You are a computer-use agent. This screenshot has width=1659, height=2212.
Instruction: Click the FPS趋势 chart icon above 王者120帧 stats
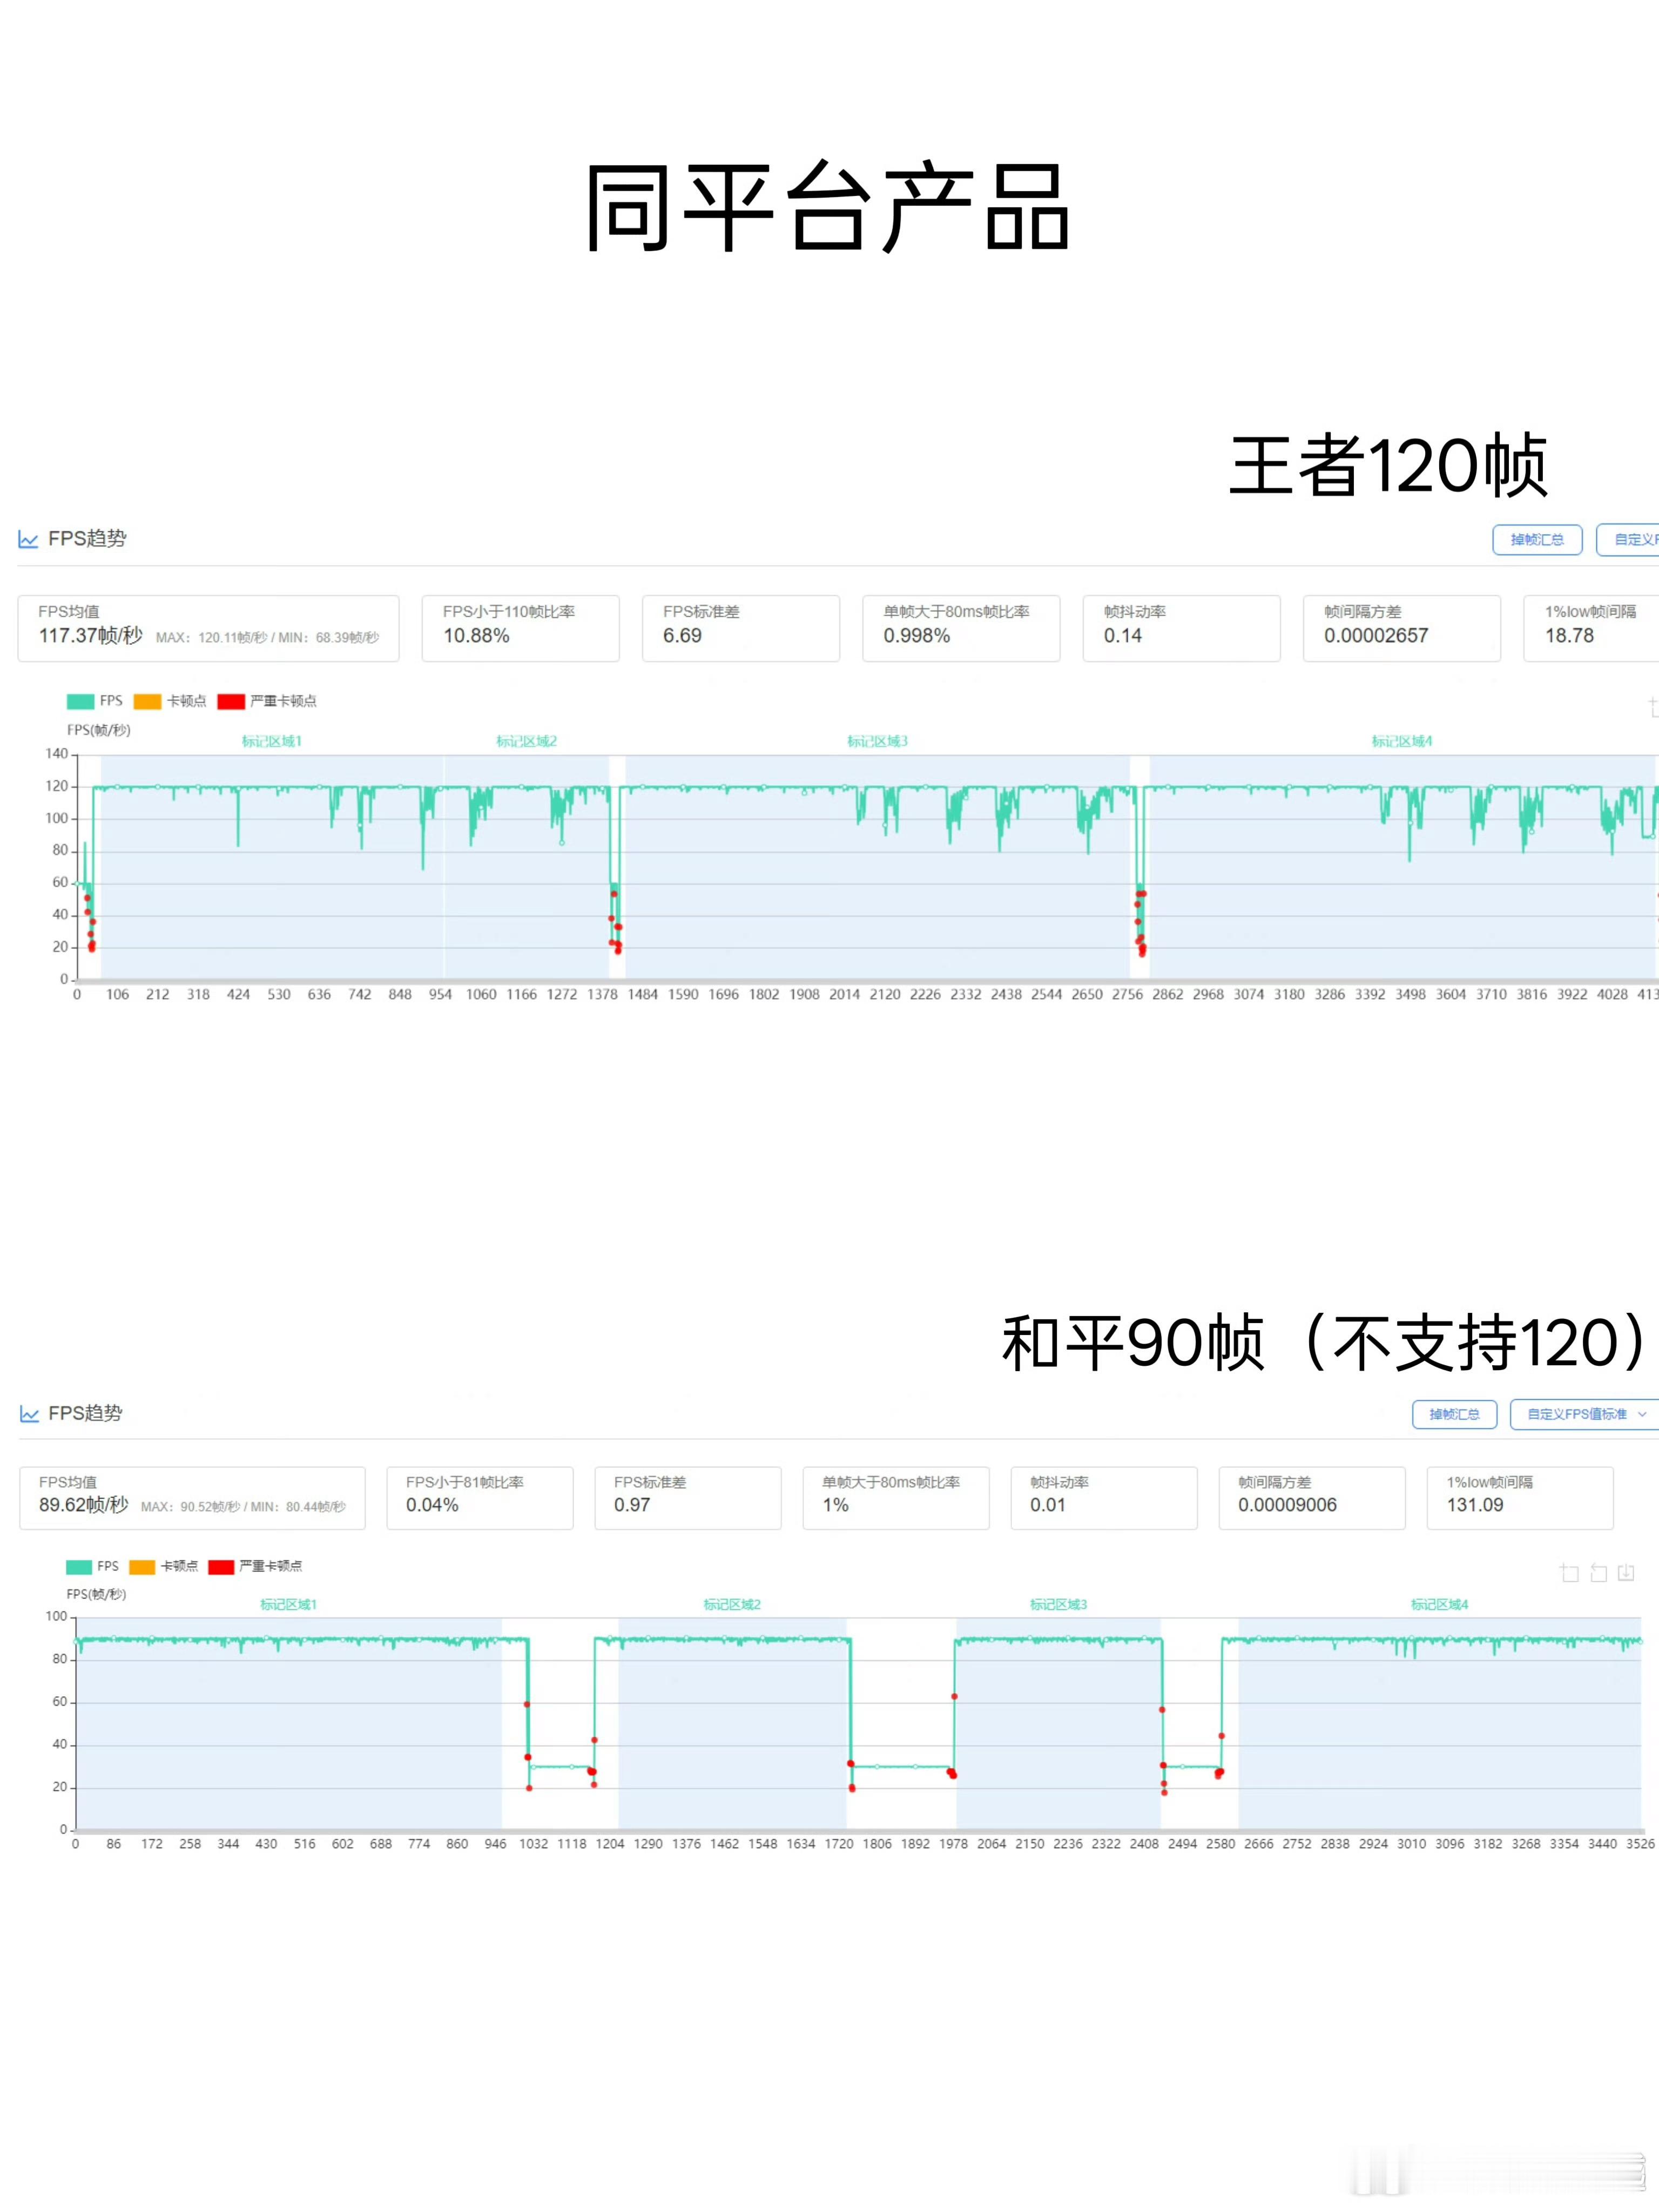28,540
